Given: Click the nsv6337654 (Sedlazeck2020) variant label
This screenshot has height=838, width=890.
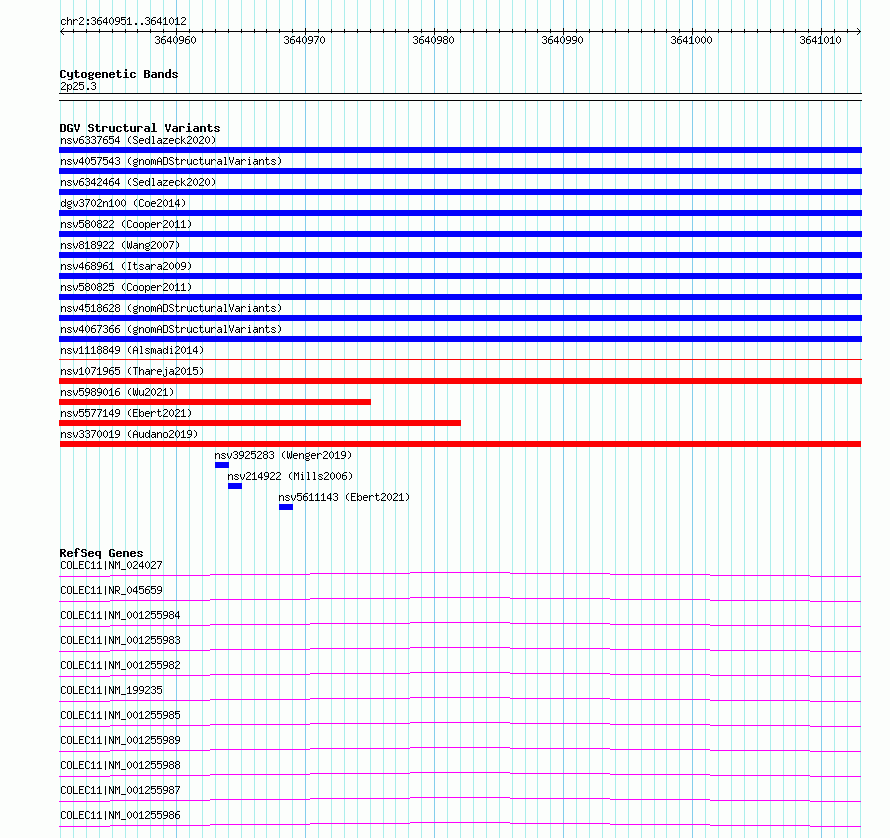Looking at the screenshot, I should (138, 140).
